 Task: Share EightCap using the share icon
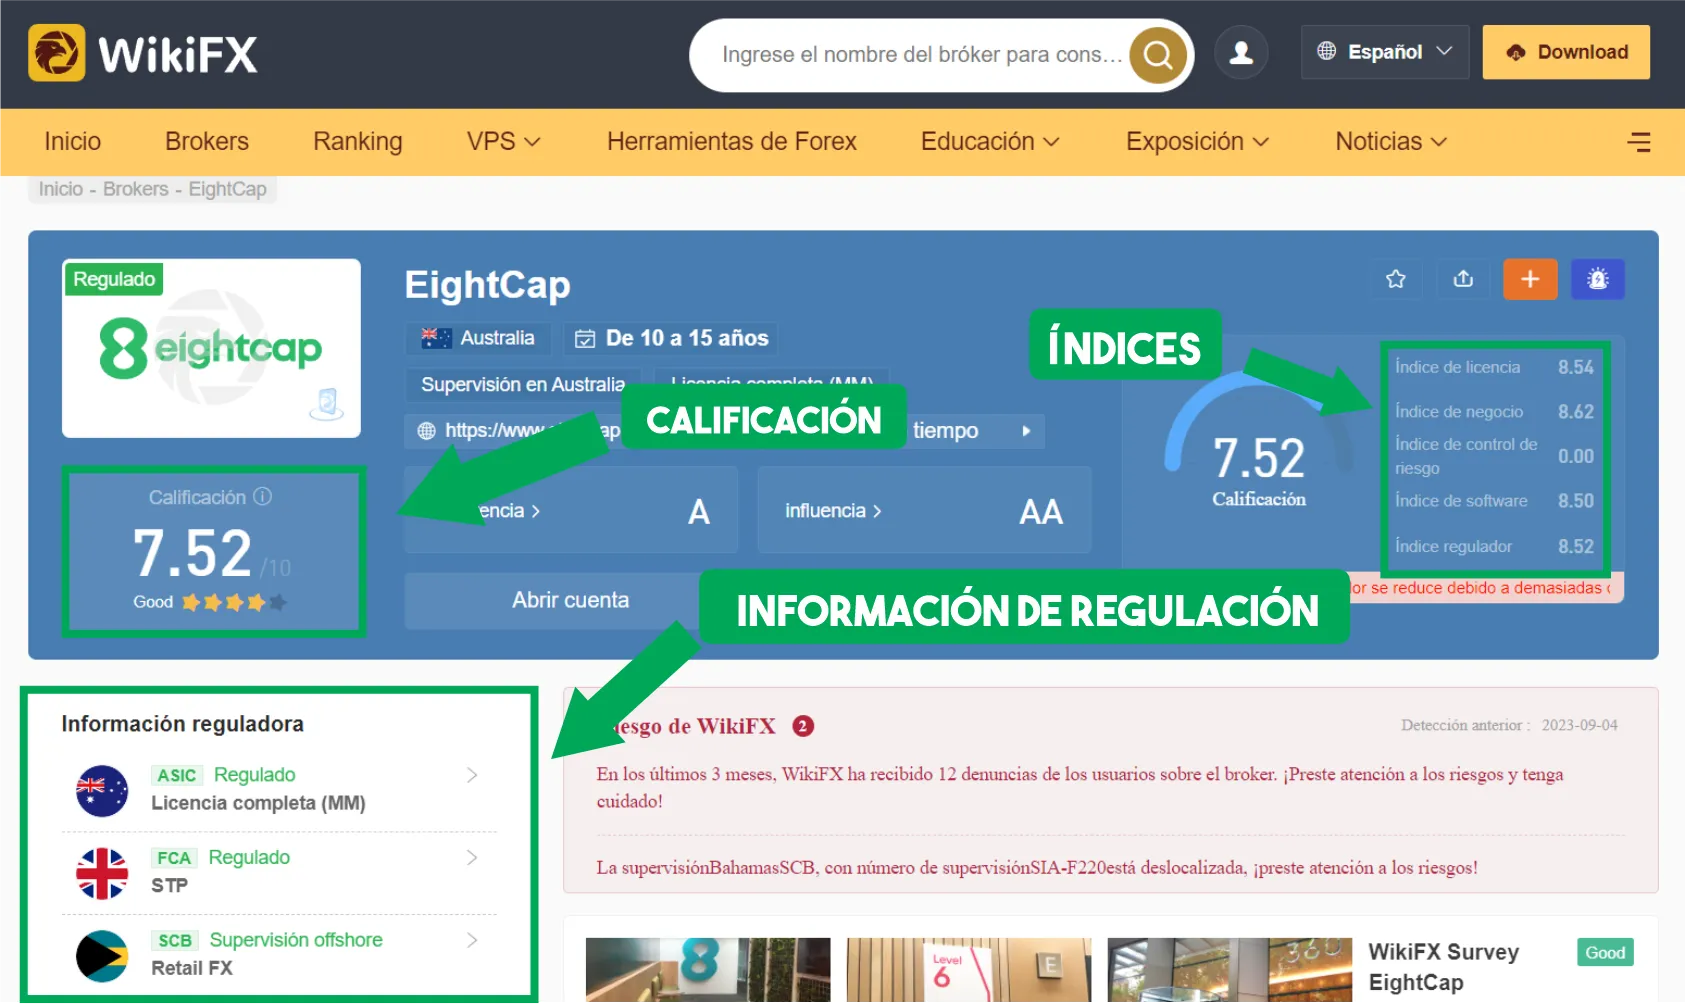click(1463, 279)
